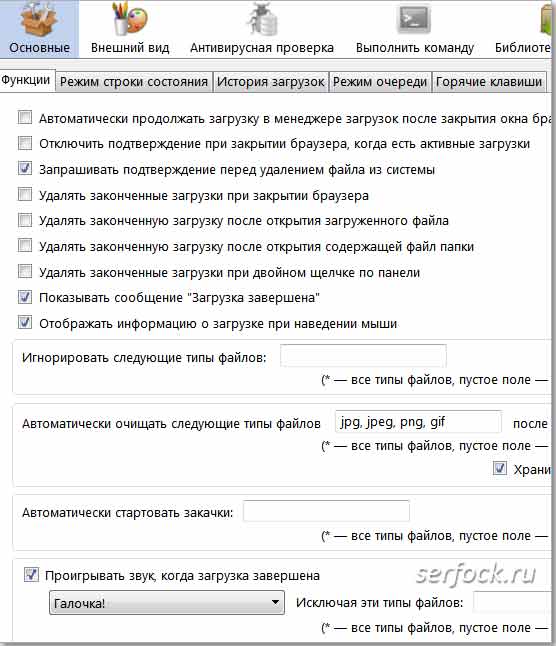The image size is (556, 646).
Task: Click the Внешний вид label text
Action: (x=130, y=48)
